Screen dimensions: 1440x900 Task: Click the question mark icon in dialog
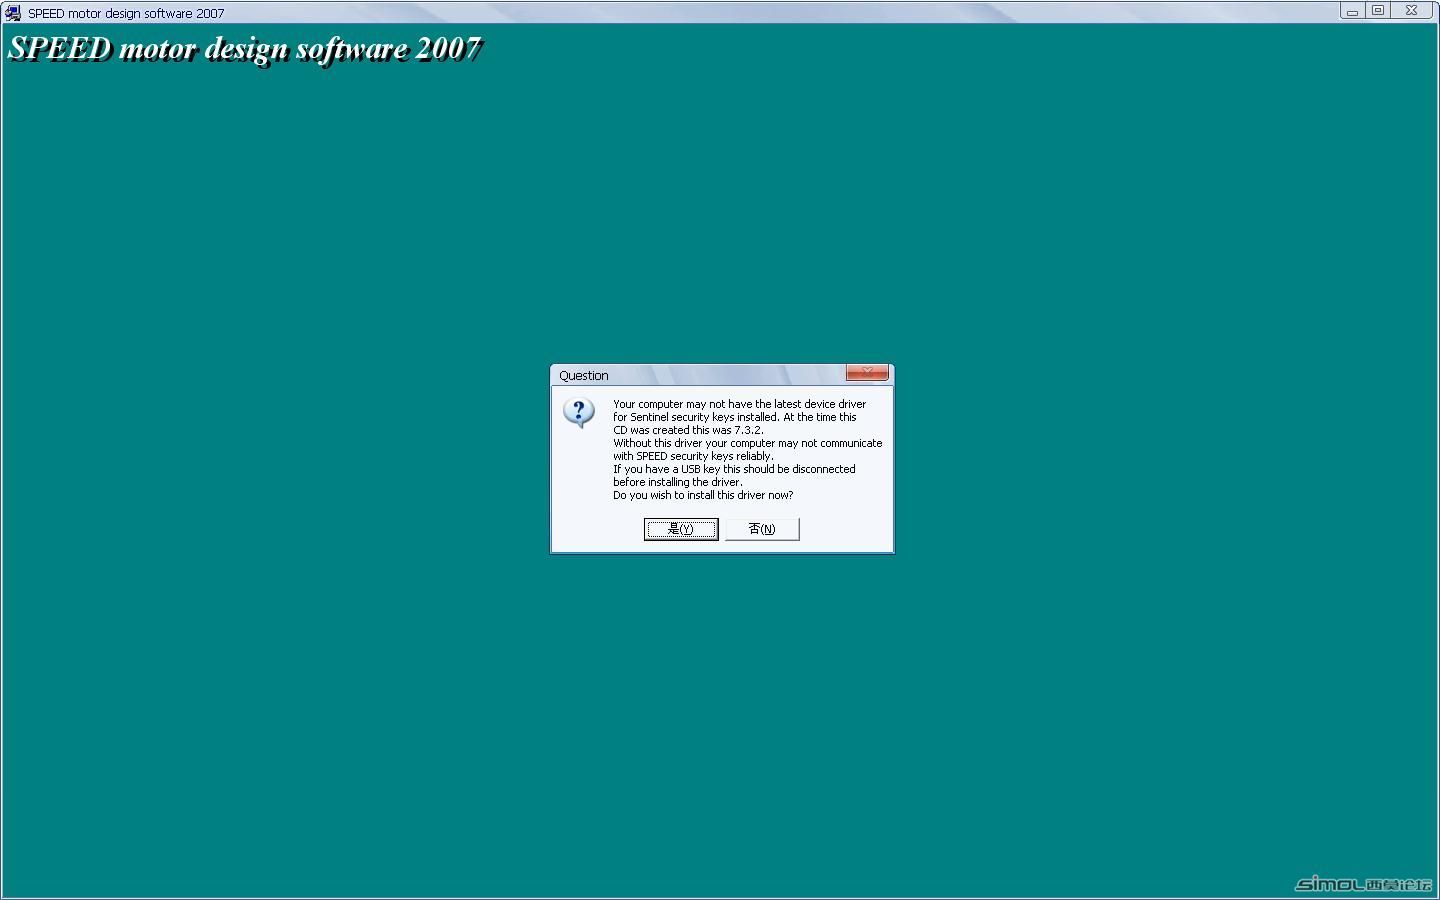[579, 412]
